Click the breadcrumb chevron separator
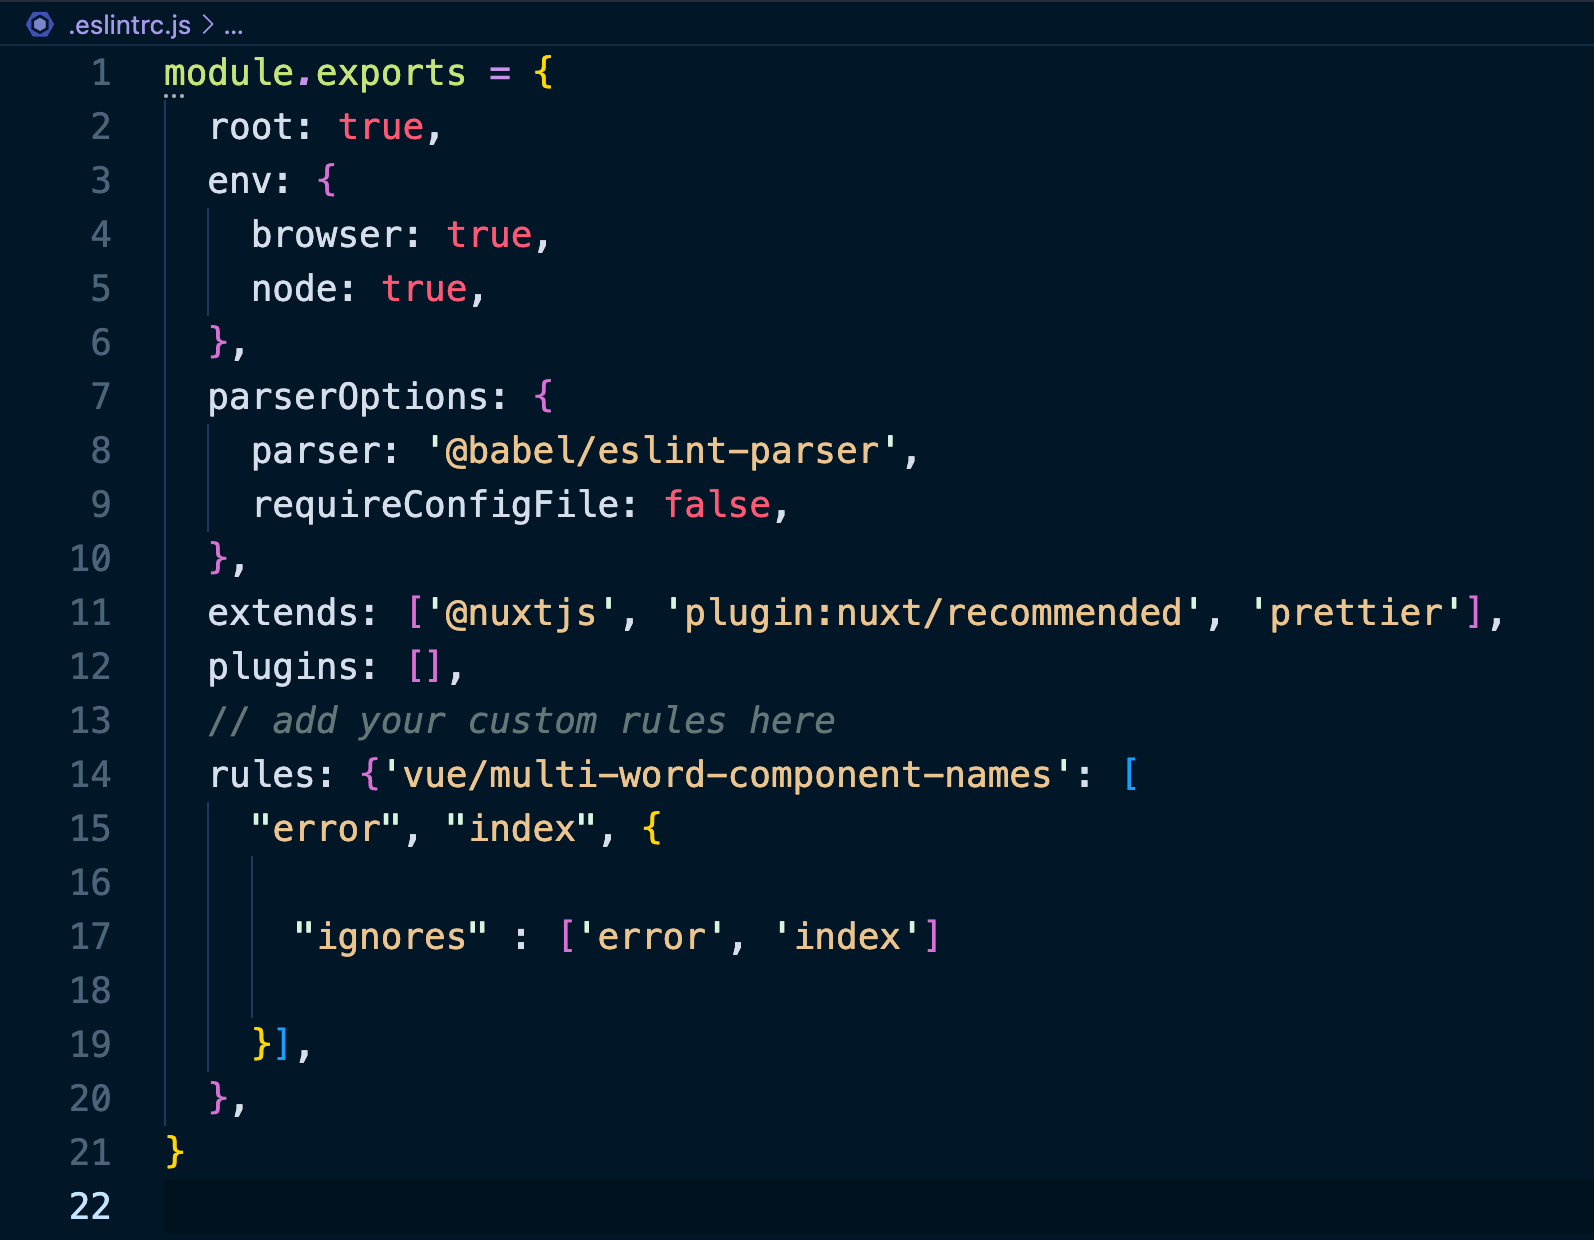The height and width of the screenshot is (1240, 1594). (208, 25)
